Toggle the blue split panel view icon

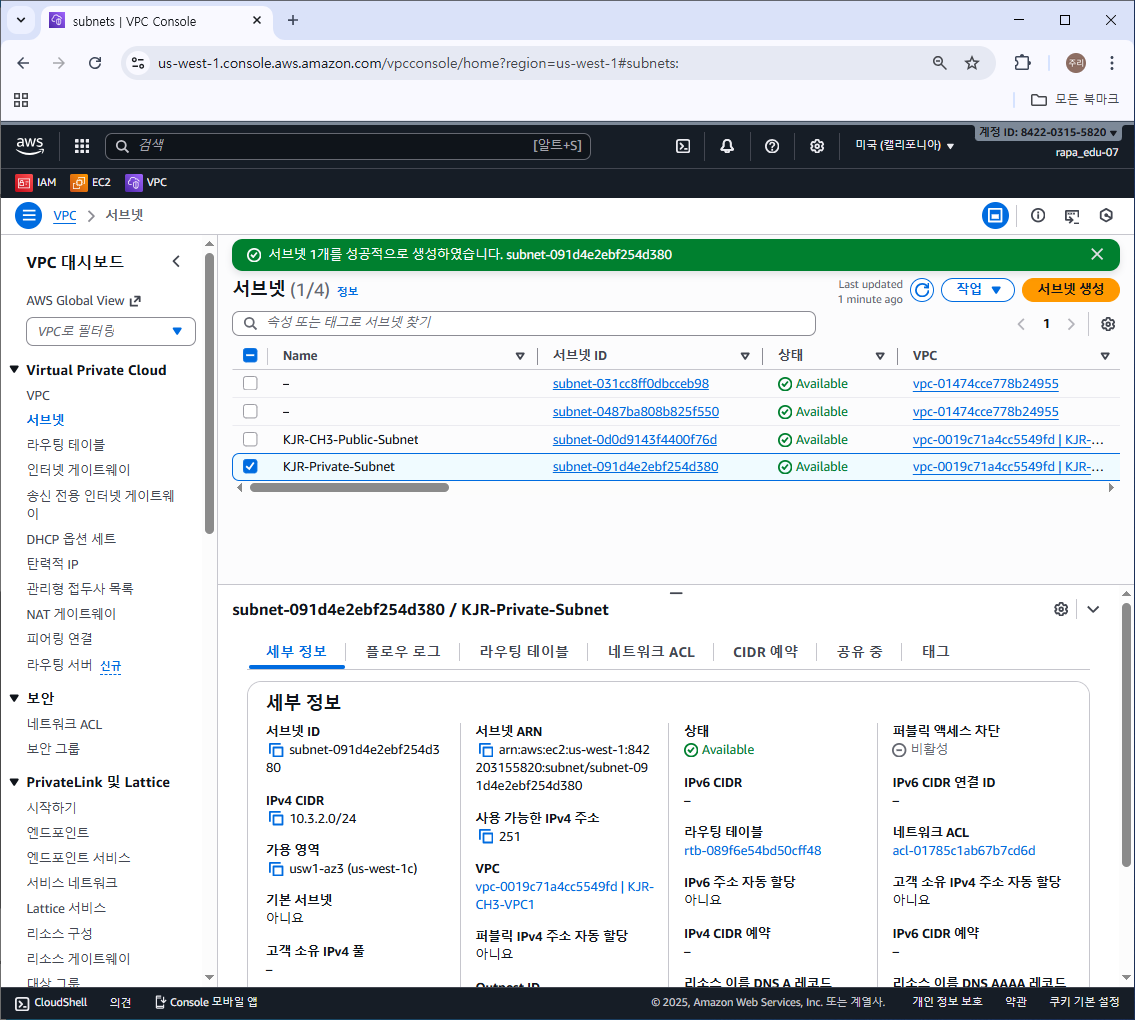coord(995,215)
